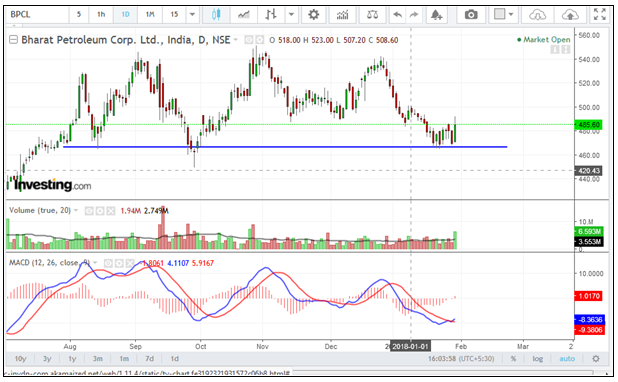Load chart with cloud download icon
618x382 pixels.
click(537, 15)
